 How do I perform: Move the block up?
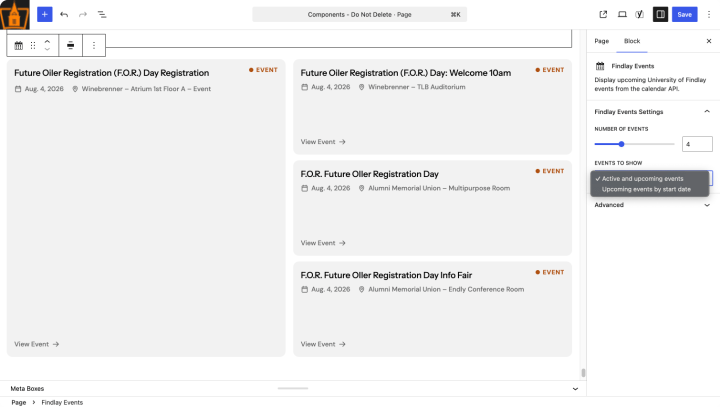pos(47,41)
